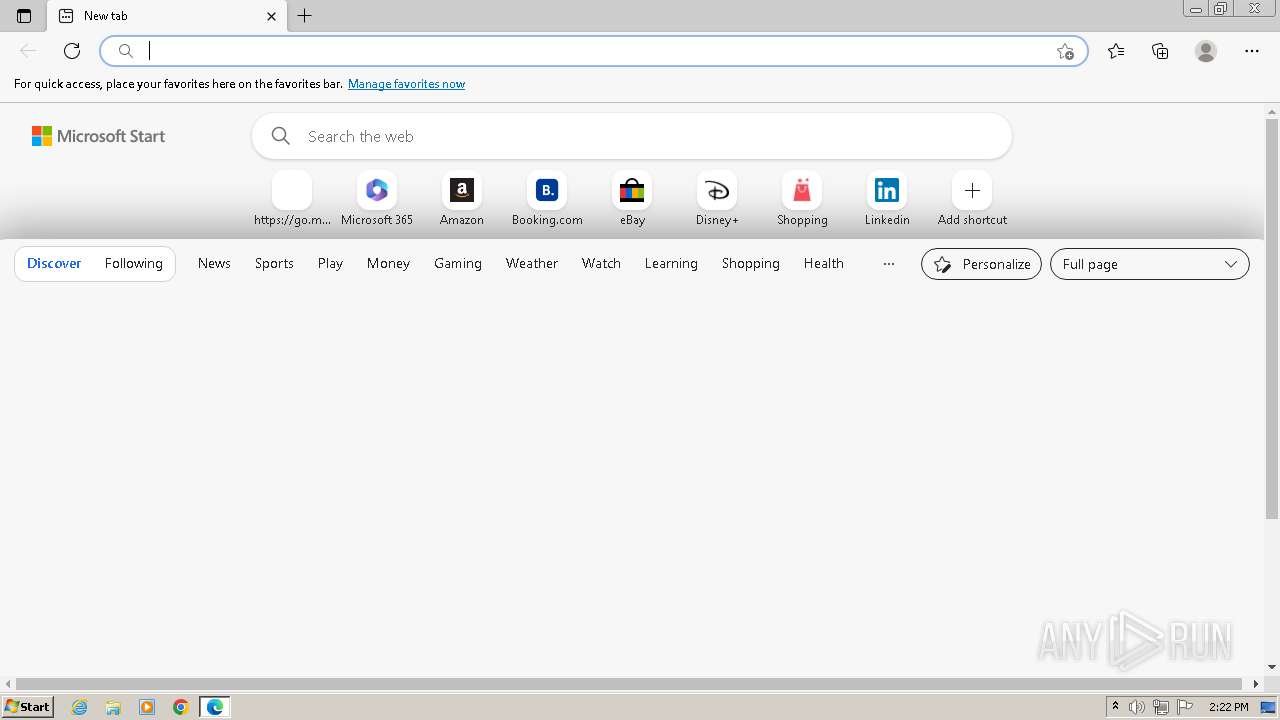Launch Internet Explorer from taskbar

(x=80, y=707)
